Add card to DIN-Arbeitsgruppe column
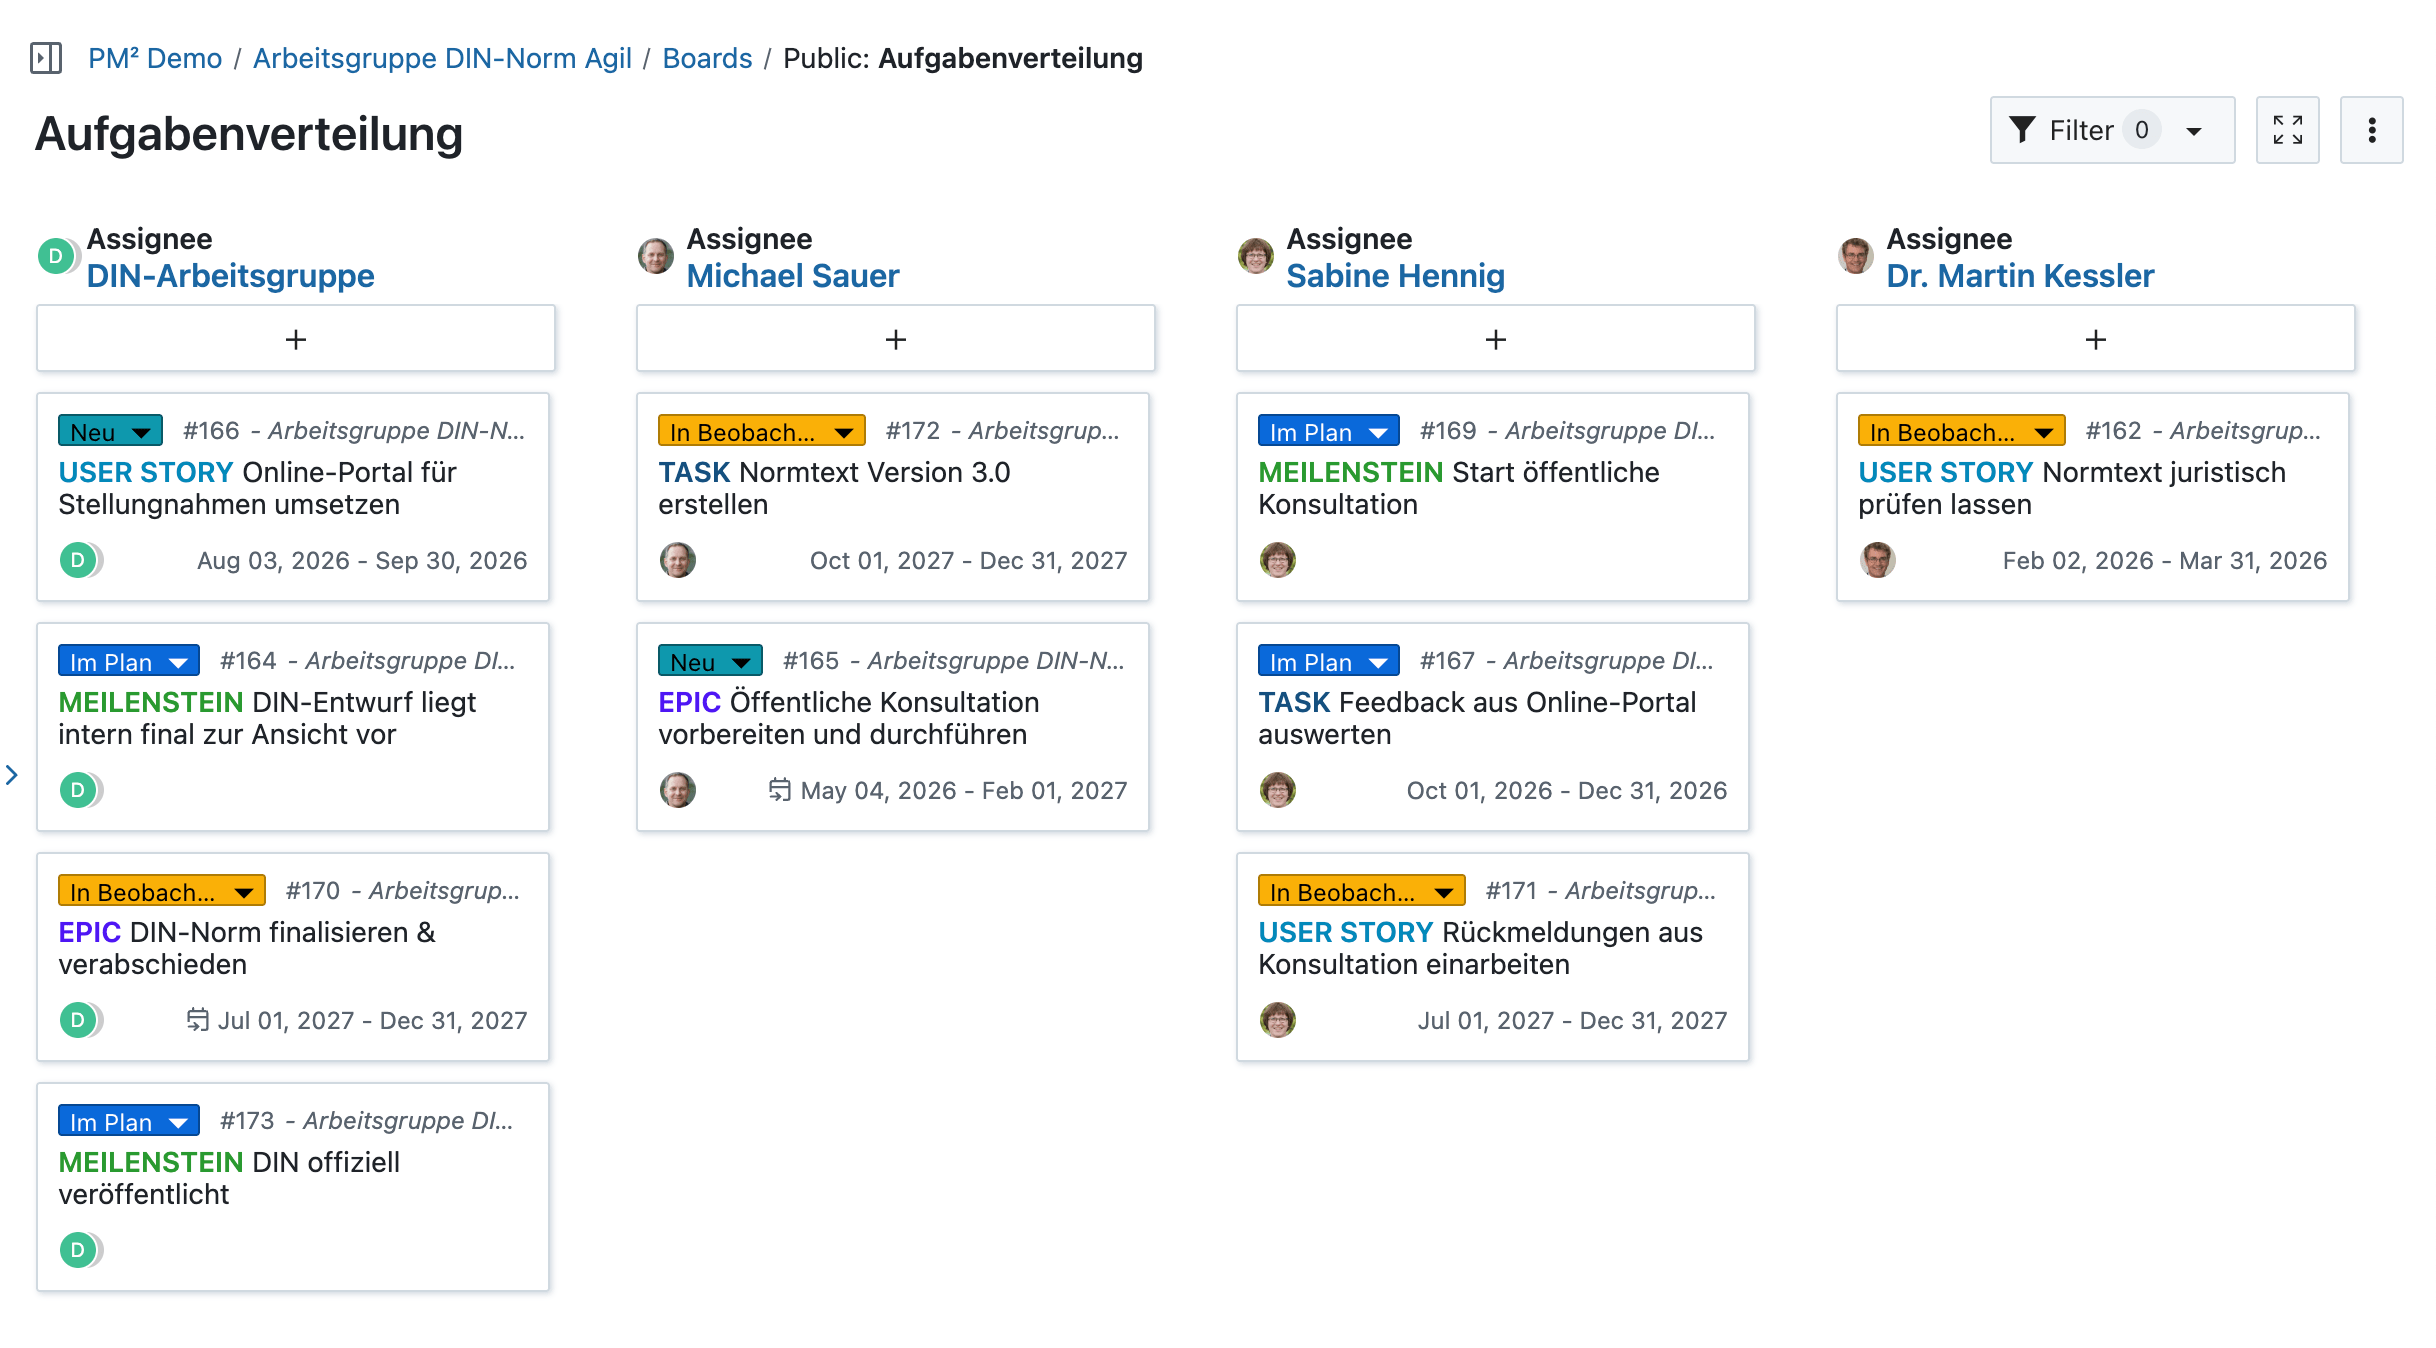The image size is (2436, 1348). click(x=296, y=339)
